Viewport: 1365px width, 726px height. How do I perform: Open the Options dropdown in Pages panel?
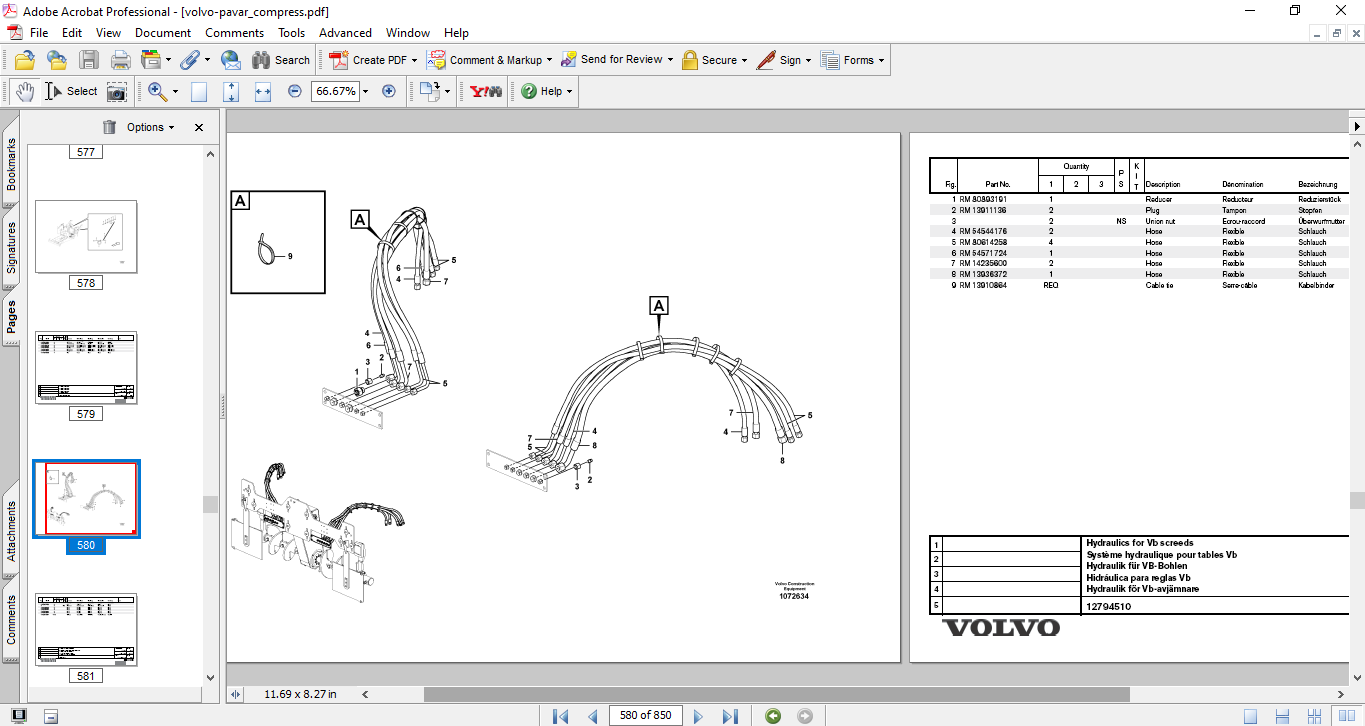(x=150, y=127)
